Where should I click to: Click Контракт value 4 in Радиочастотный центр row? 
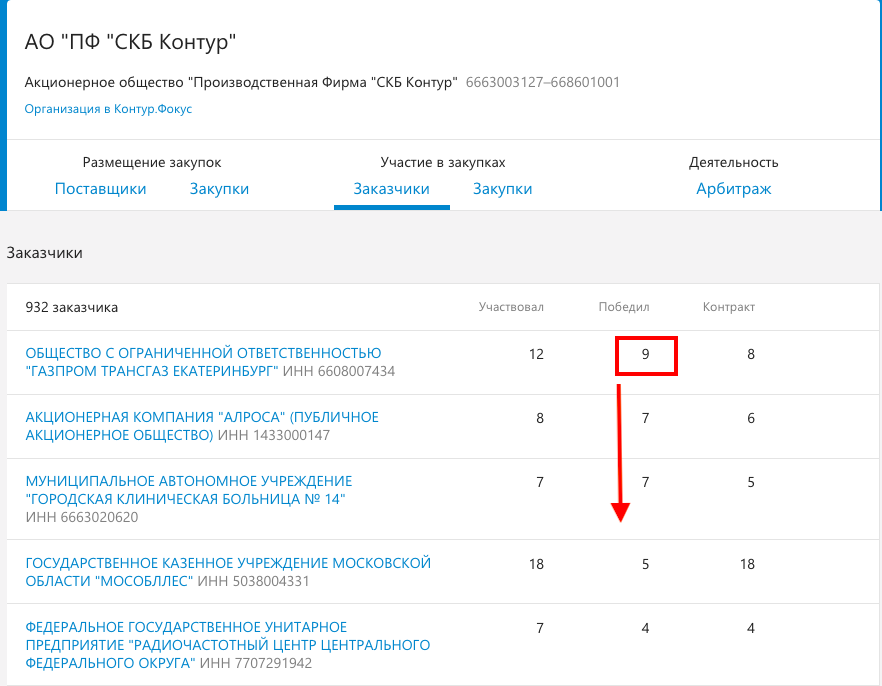coord(750,628)
